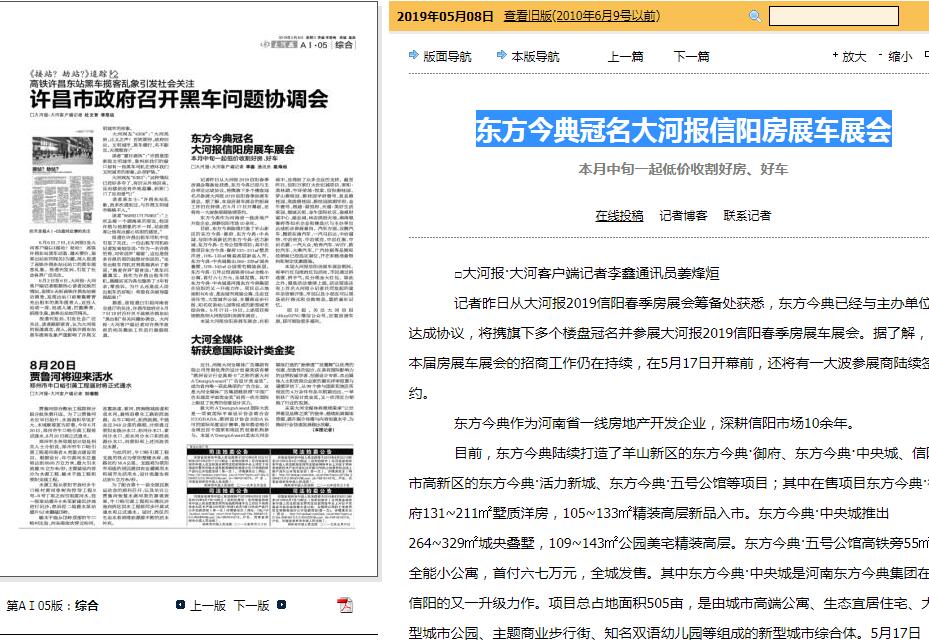929x642 pixels.
Task: Open the 记者博客 link
Action: pyautogui.click(x=683, y=216)
